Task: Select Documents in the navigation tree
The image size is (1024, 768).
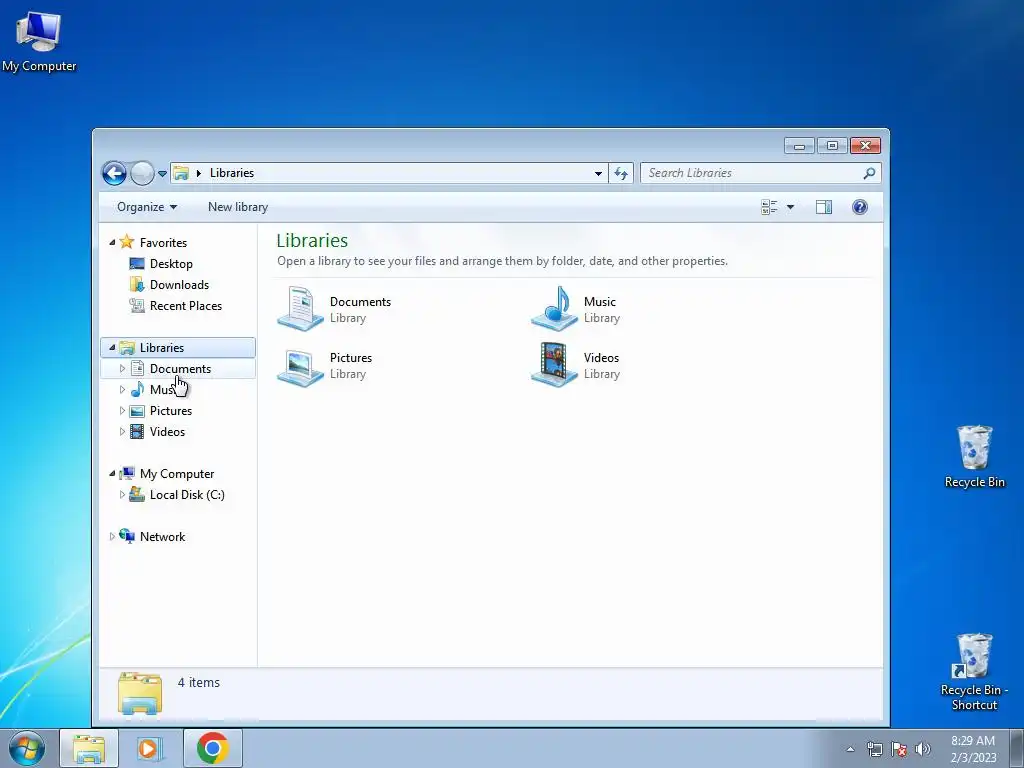Action: click(x=180, y=369)
